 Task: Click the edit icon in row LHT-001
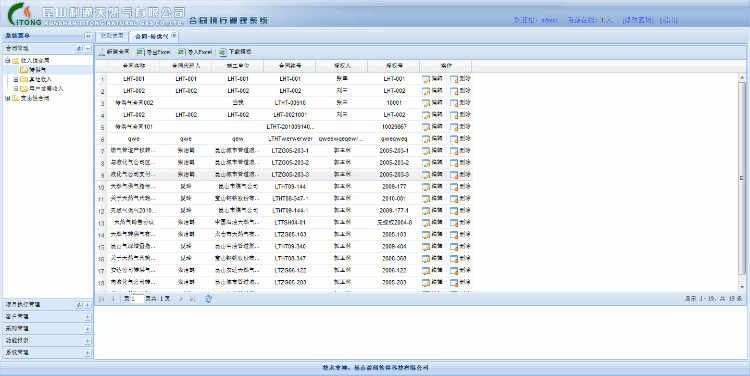click(426, 79)
